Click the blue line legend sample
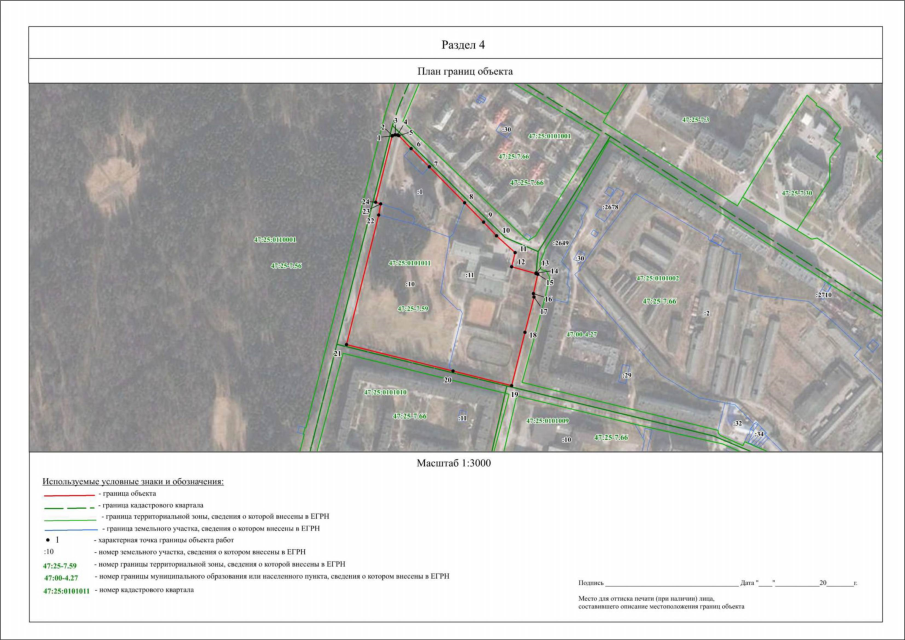This screenshot has width=905, height=640. [x=69, y=528]
